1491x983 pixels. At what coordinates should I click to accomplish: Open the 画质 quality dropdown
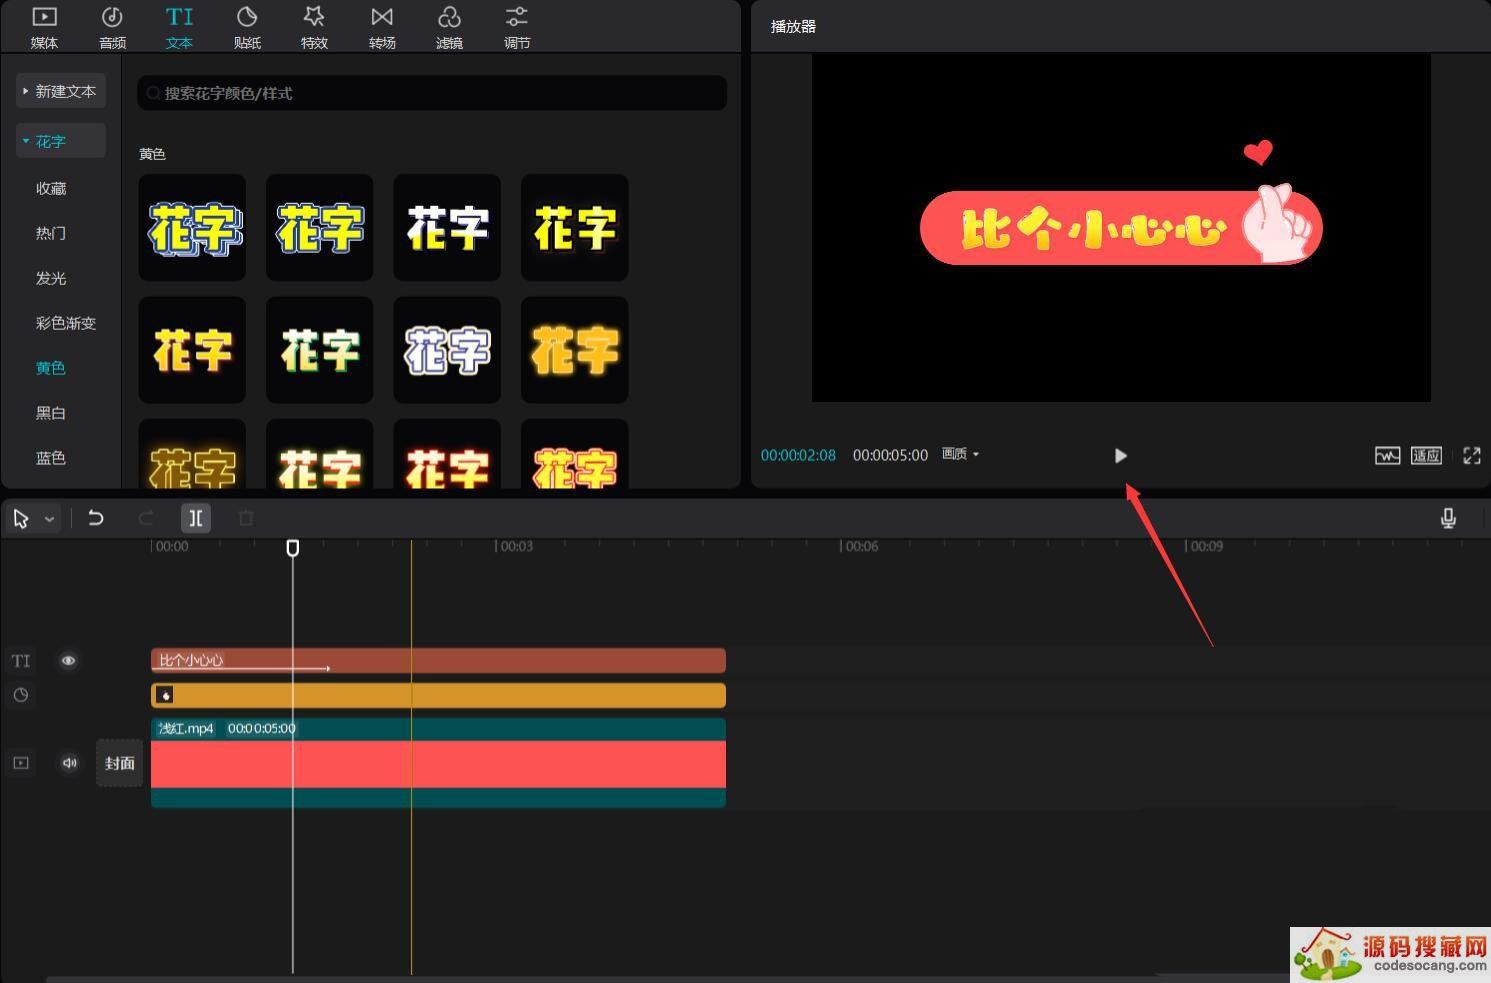[x=960, y=454]
